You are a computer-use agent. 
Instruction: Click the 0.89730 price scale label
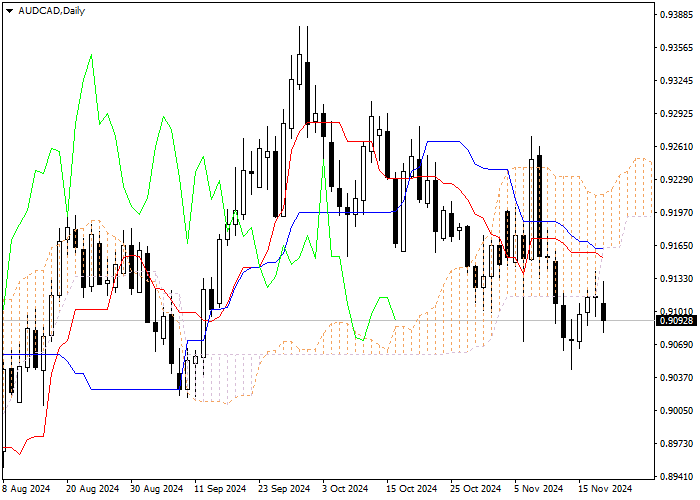676,444
